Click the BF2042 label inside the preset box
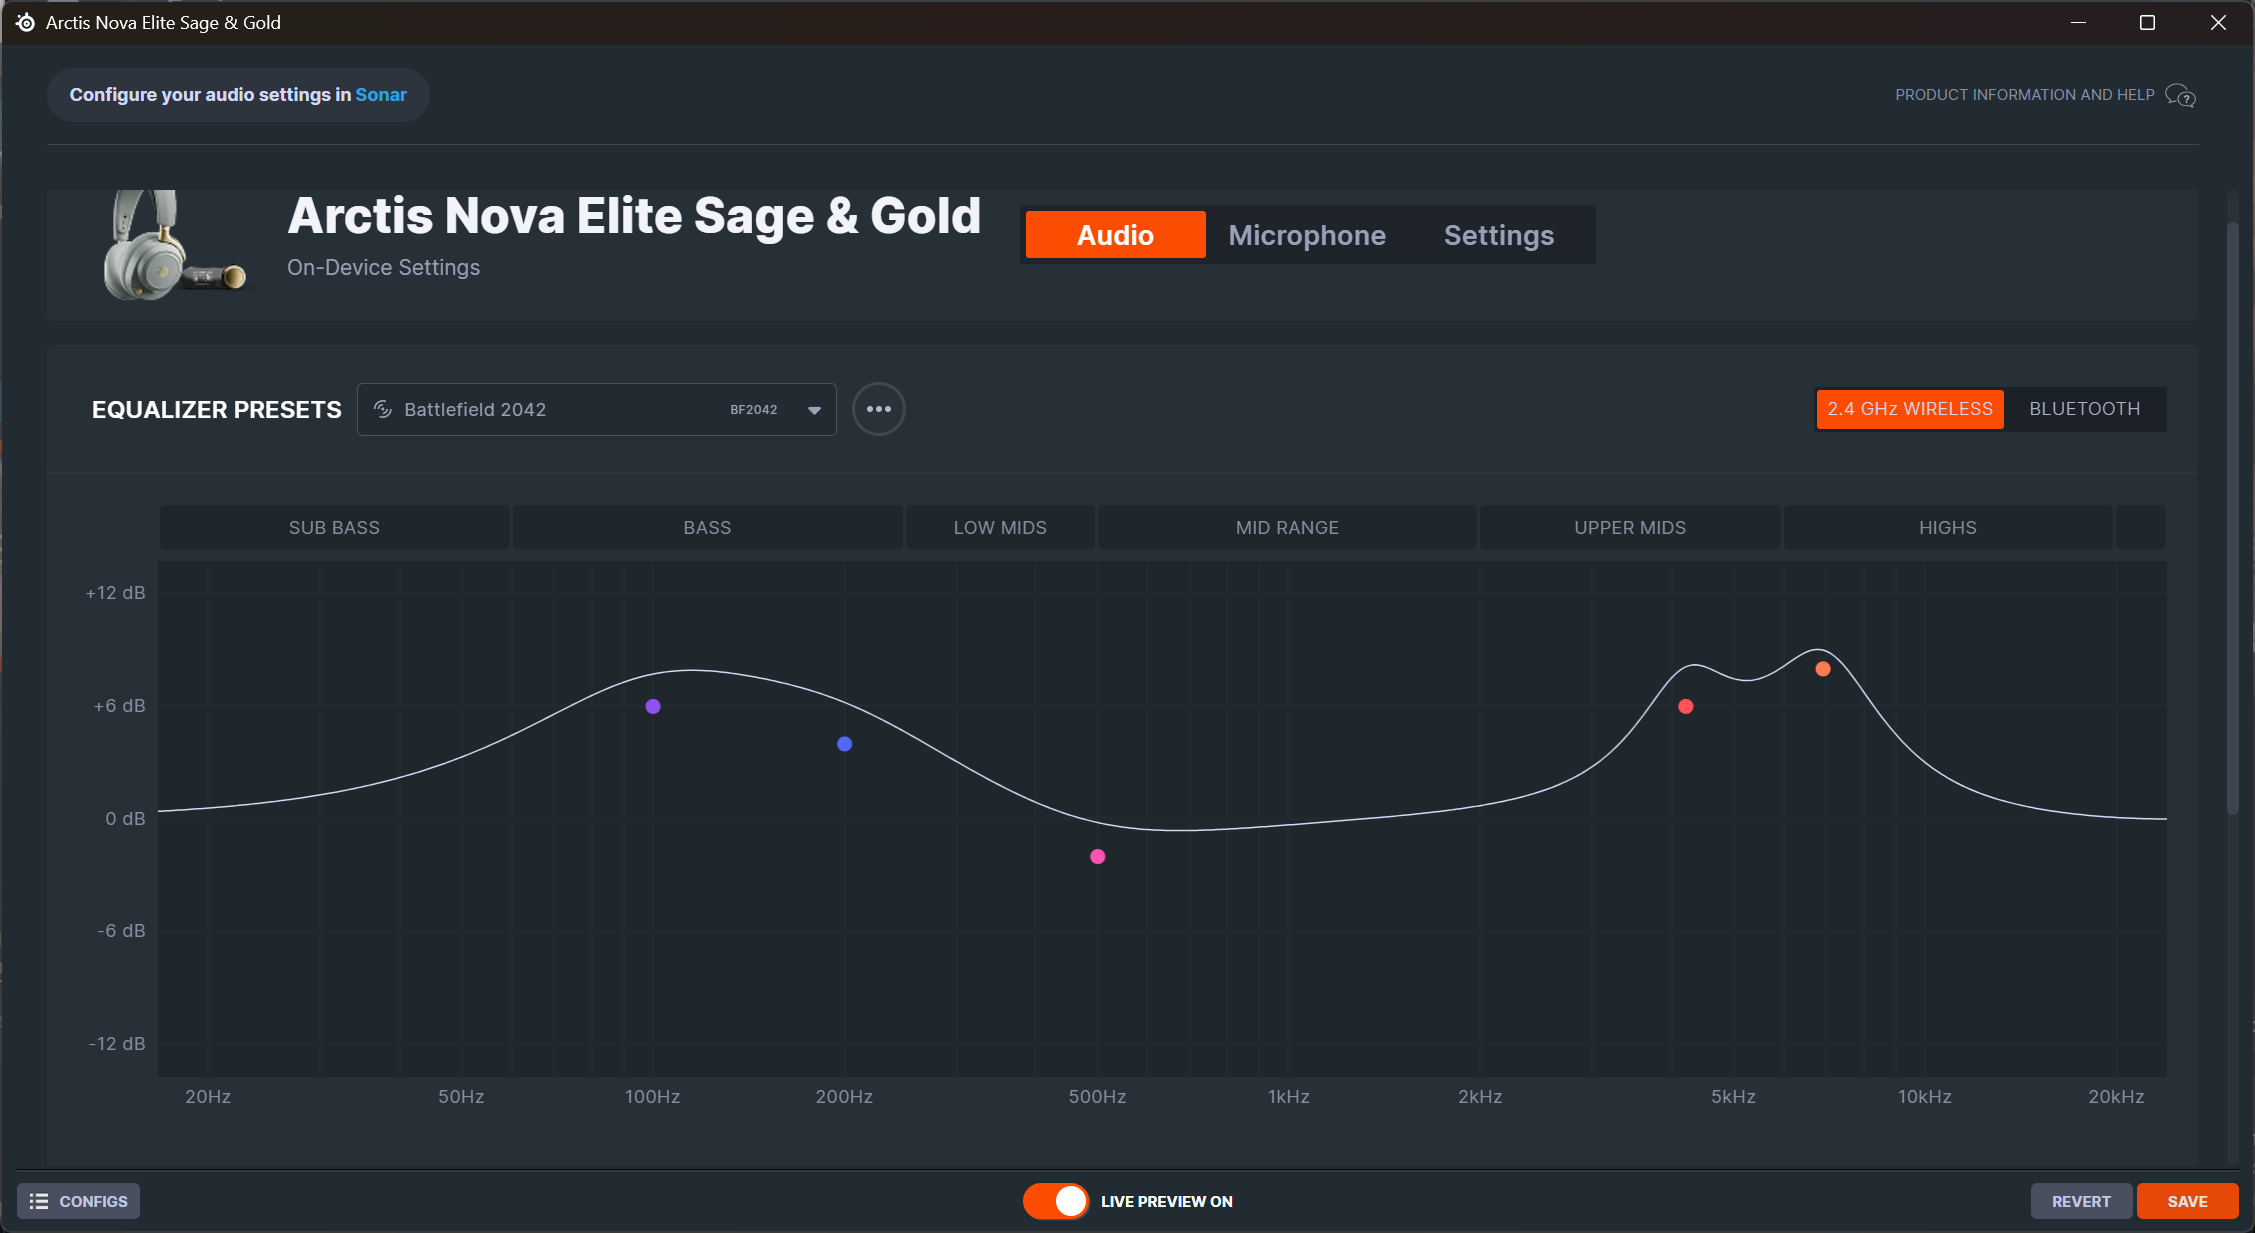 [x=754, y=409]
